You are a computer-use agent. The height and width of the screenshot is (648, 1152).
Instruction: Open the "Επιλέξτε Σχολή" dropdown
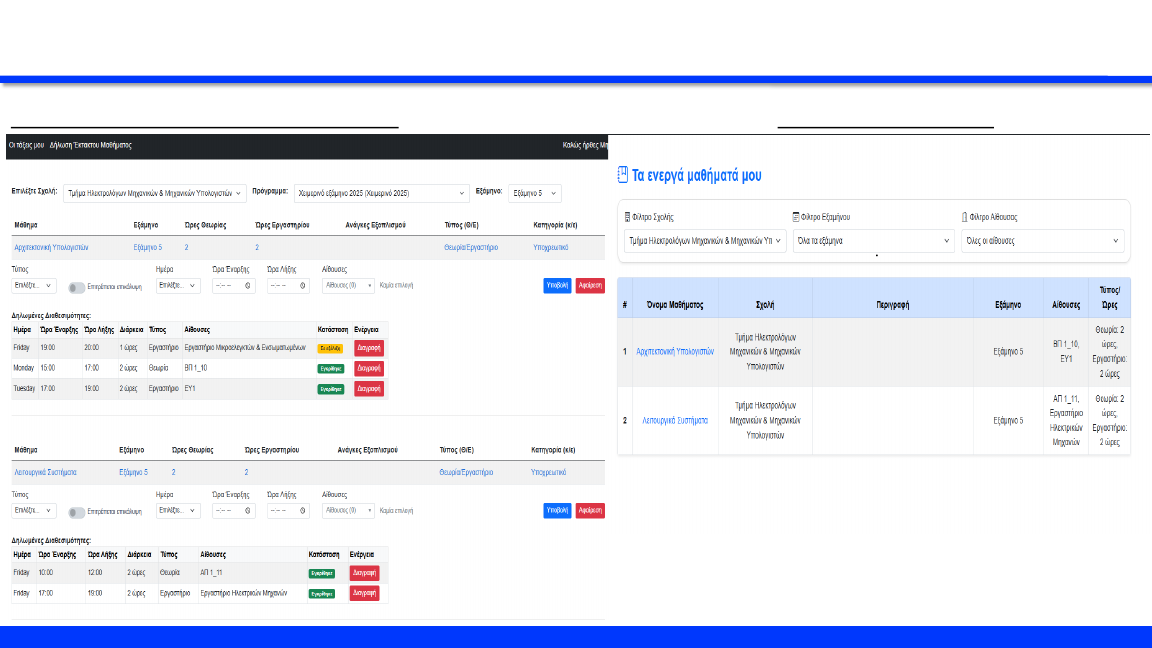(154, 193)
